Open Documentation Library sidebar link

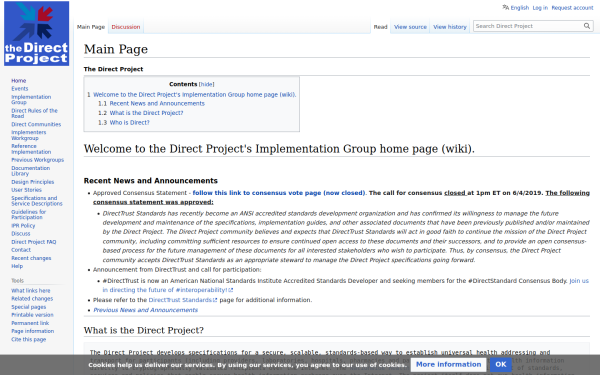(x=30, y=171)
